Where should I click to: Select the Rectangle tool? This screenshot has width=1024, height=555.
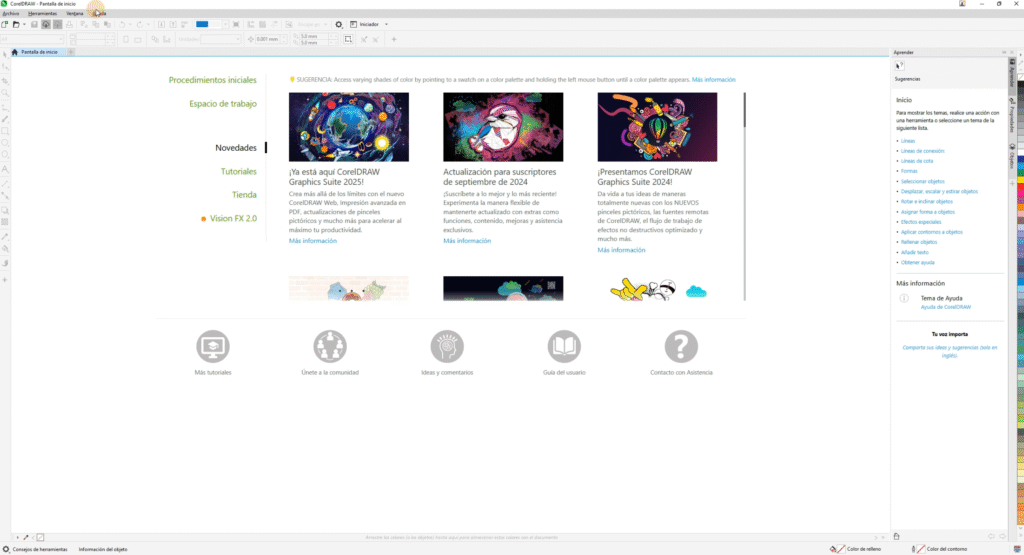[5, 131]
